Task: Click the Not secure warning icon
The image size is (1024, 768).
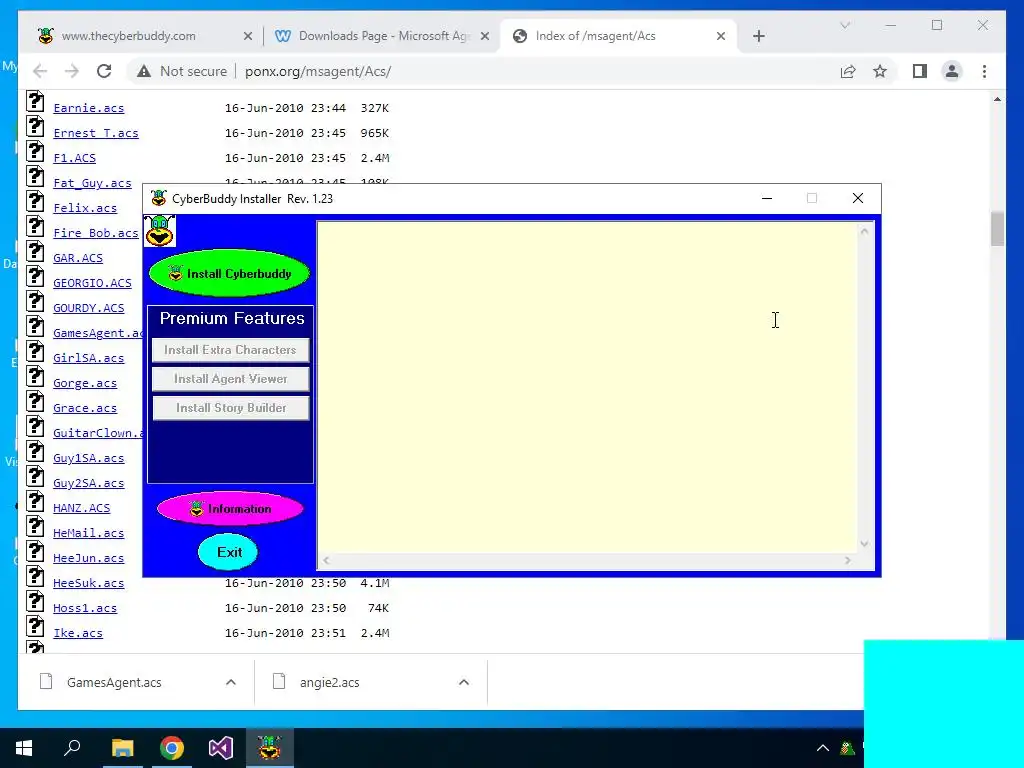Action: tap(144, 71)
